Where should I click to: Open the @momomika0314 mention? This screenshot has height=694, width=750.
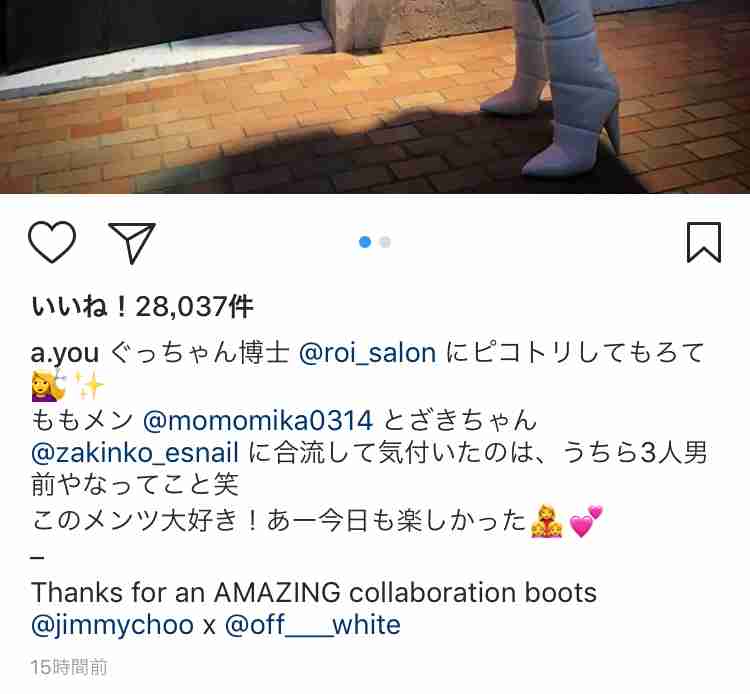(x=257, y=421)
